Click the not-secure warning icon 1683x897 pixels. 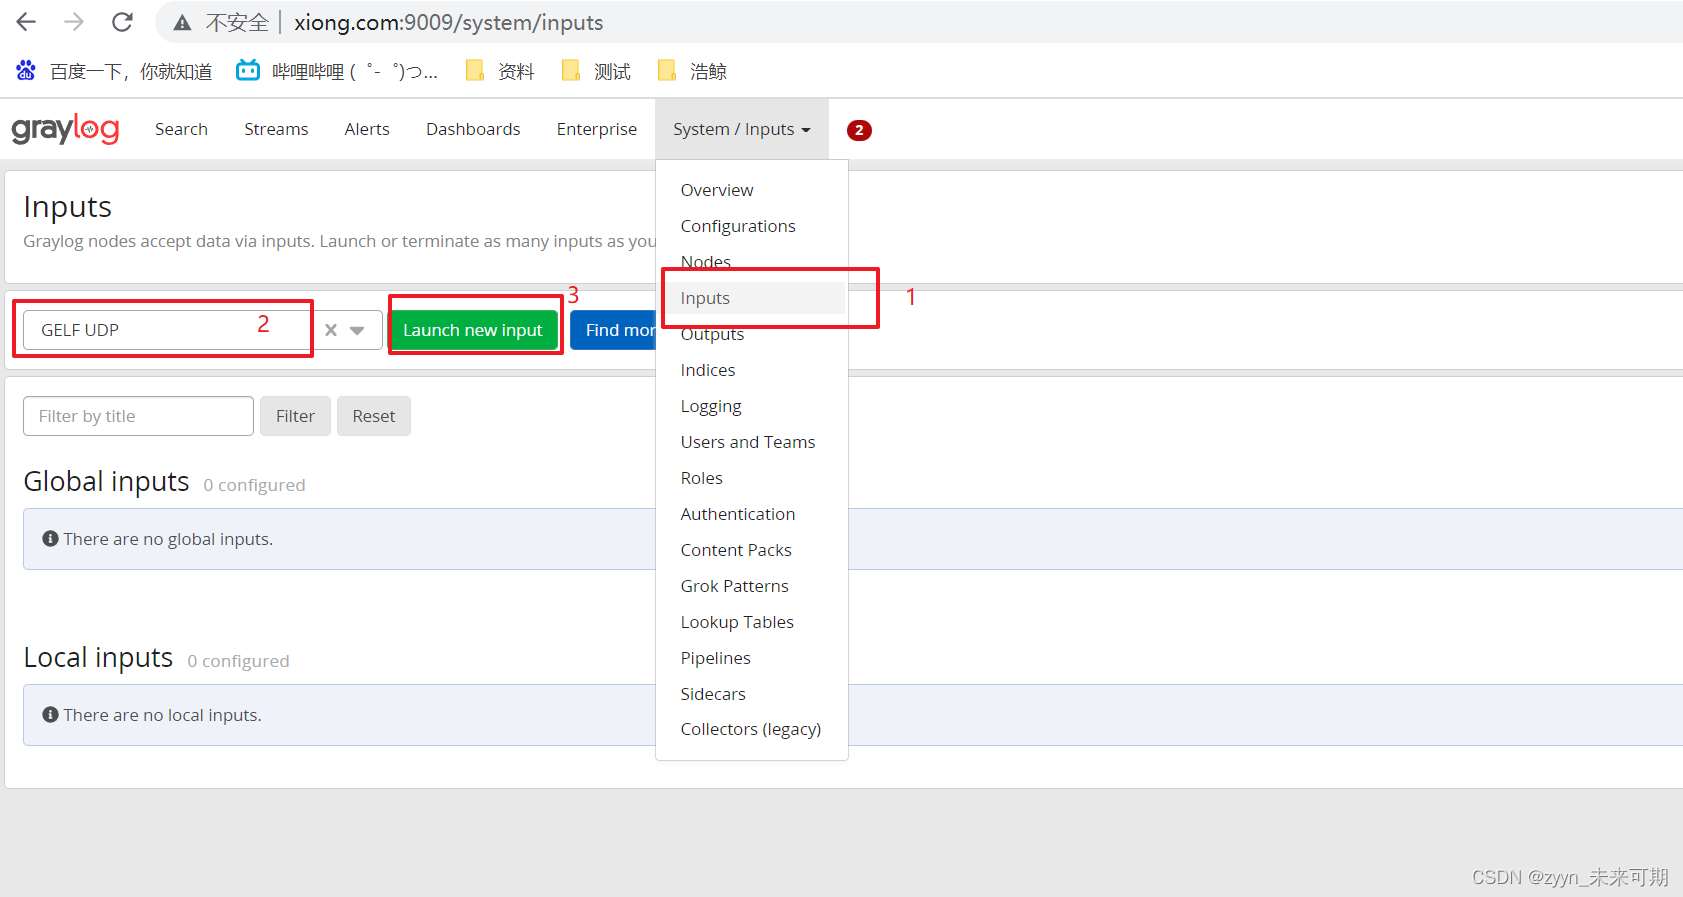pos(182,23)
